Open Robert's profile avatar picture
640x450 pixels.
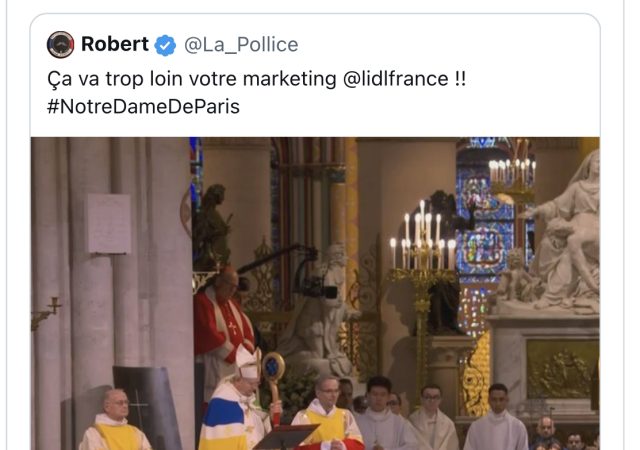click(x=60, y=45)
